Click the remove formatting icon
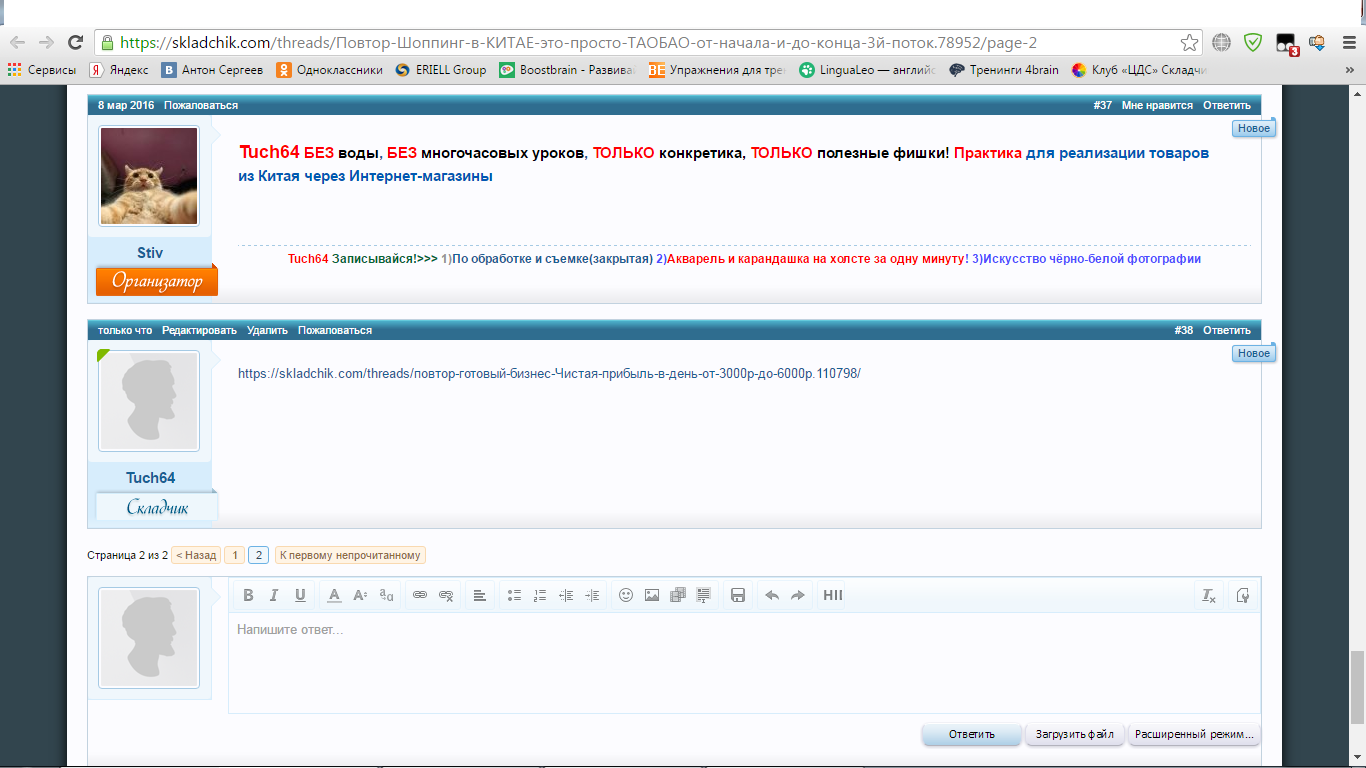This screenshot has width=1366, height=768. [1209, 595]
